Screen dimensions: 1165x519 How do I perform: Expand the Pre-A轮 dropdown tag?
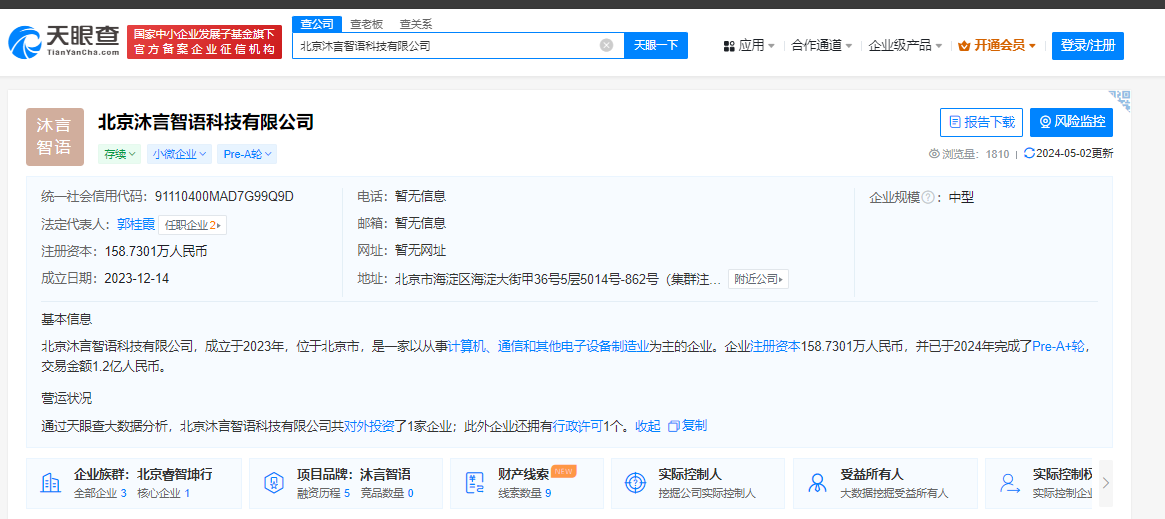(x=247, y=154)
